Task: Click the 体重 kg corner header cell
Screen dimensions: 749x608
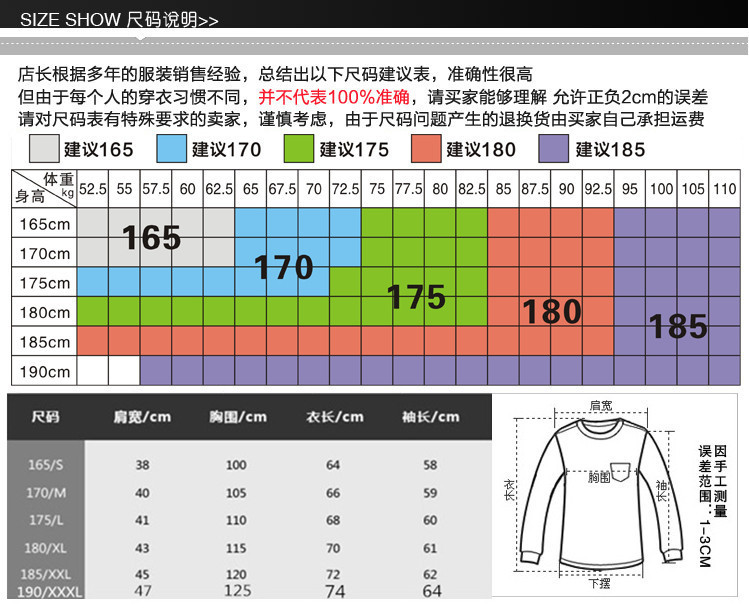Action: (x=44, y=189)
